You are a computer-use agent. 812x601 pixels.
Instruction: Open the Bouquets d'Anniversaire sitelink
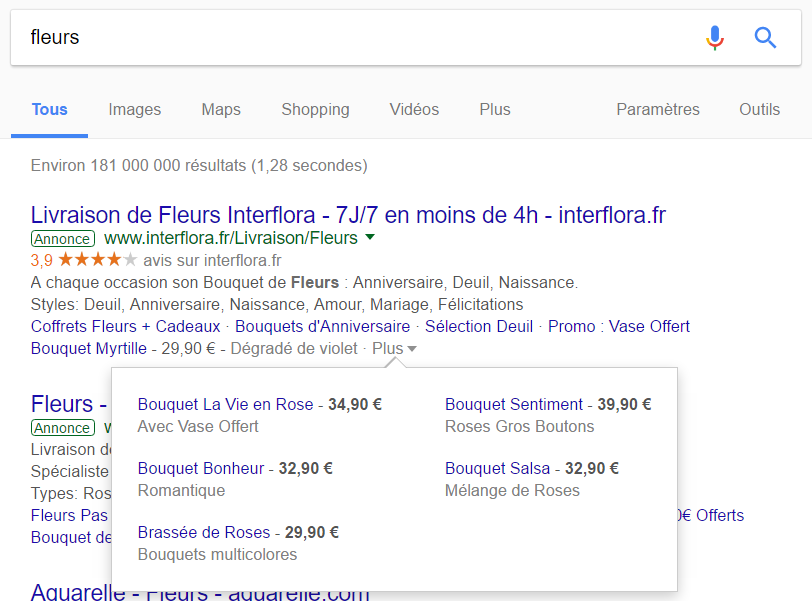(323, 327)
